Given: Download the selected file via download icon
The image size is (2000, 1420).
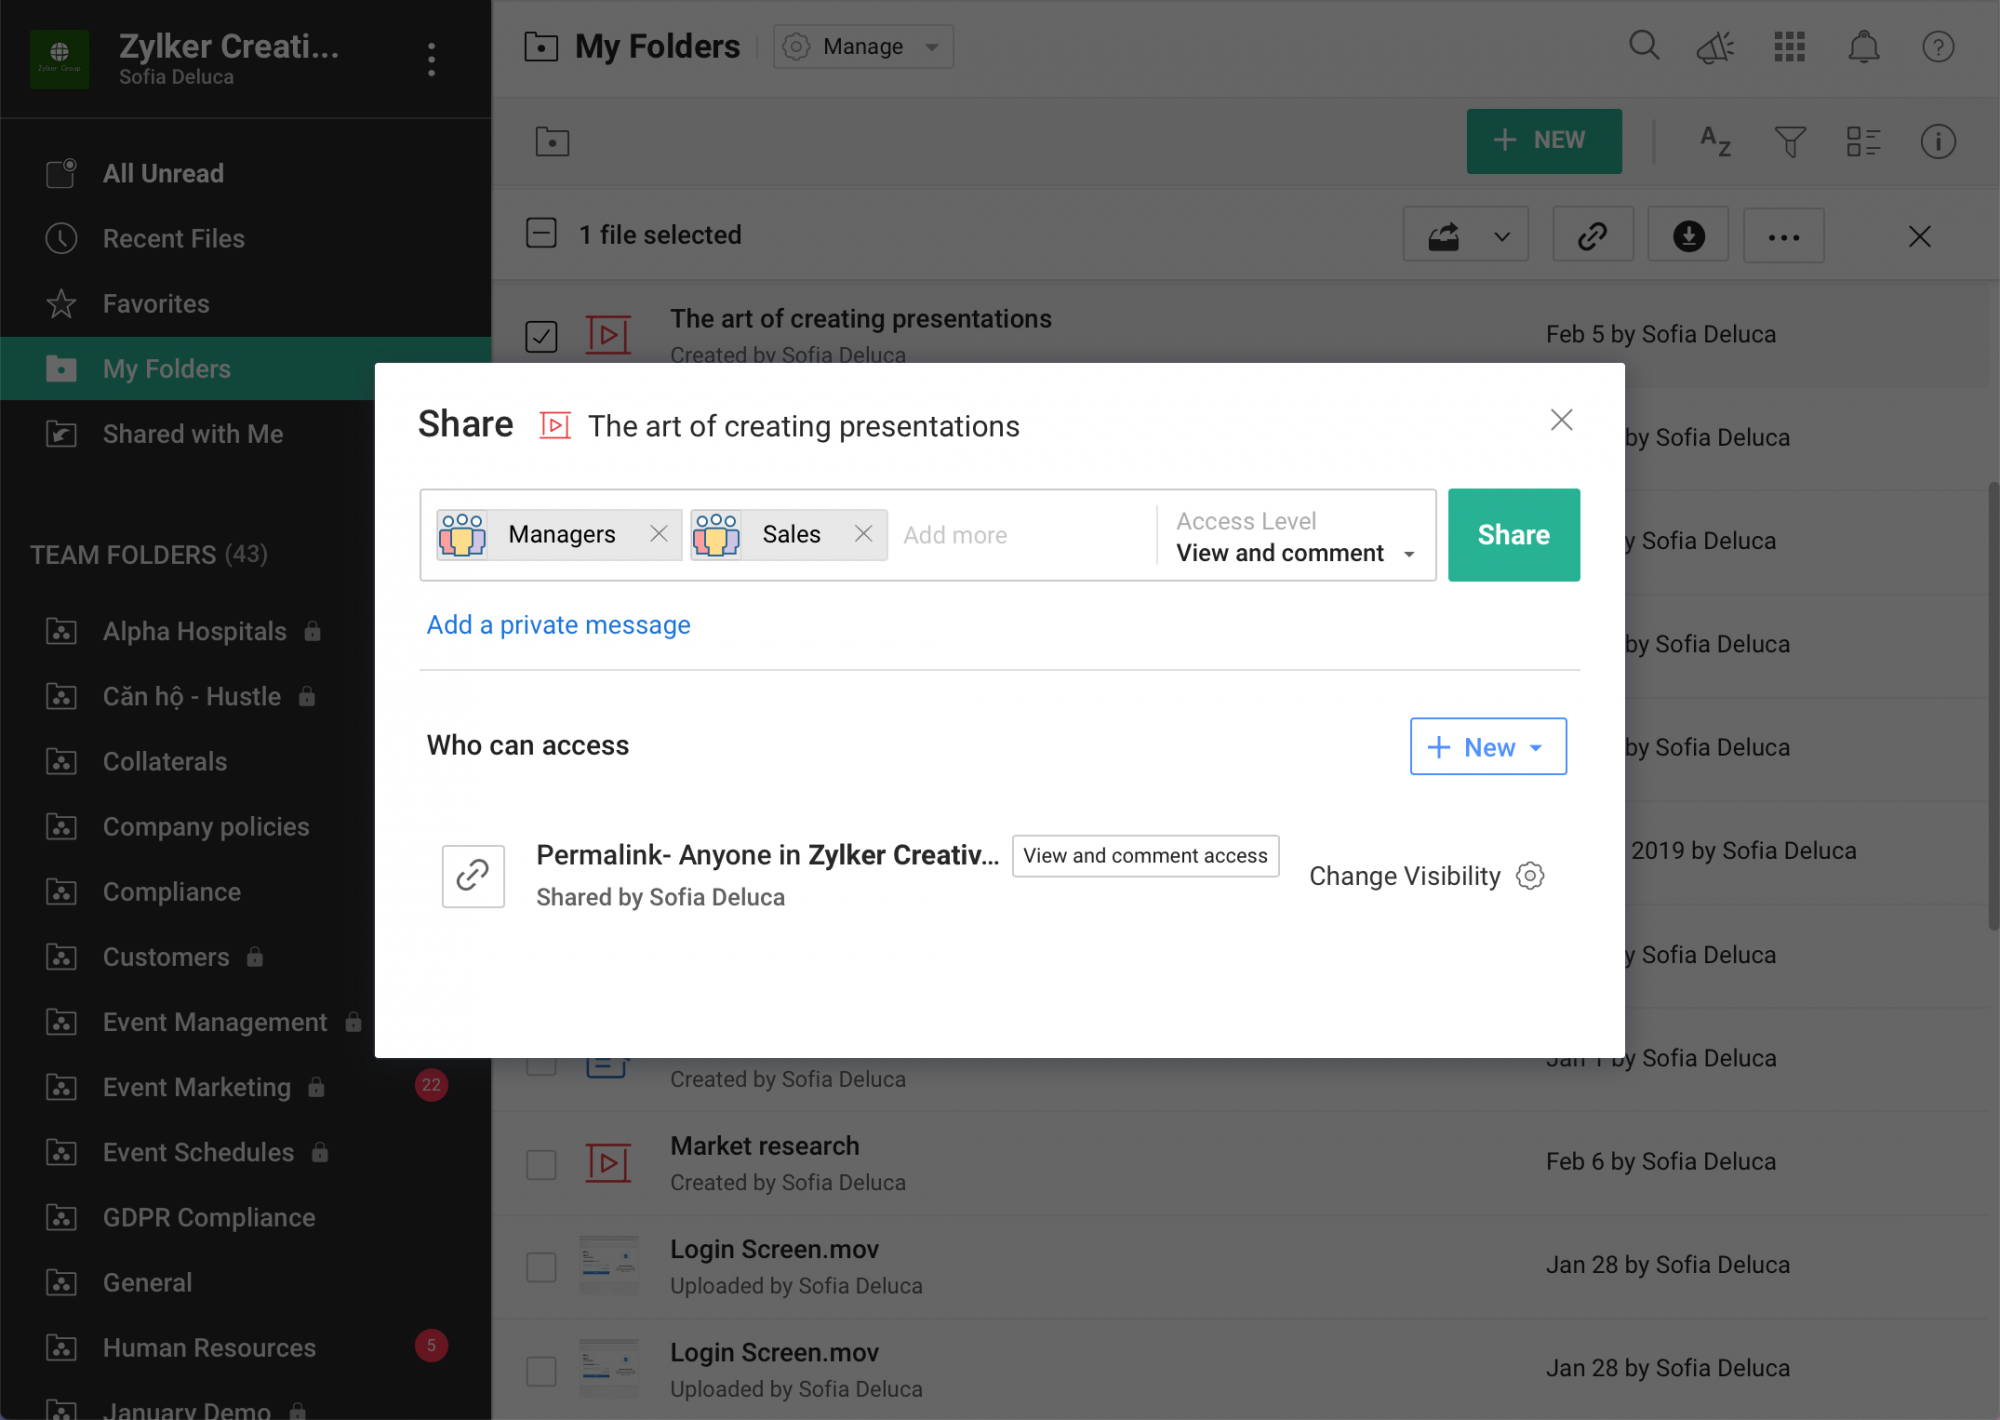Looking at the screenshot, I should pyautogui.click(x=1687, y=234).
